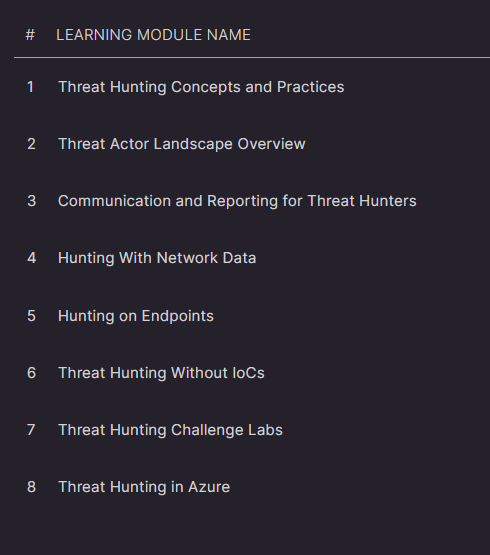Click row number 7
The width and height of the screenshot is (490, 555).
click(x=31, y=430)
